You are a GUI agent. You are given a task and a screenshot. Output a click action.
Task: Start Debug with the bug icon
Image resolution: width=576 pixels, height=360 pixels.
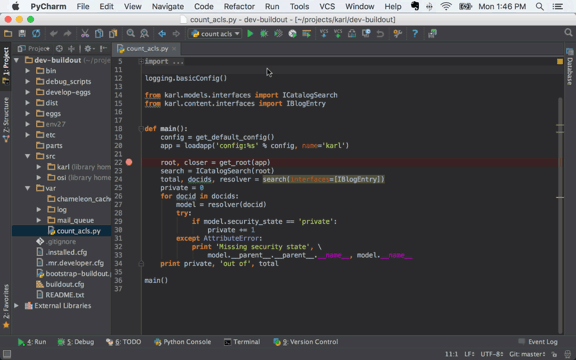pos(264,34)
